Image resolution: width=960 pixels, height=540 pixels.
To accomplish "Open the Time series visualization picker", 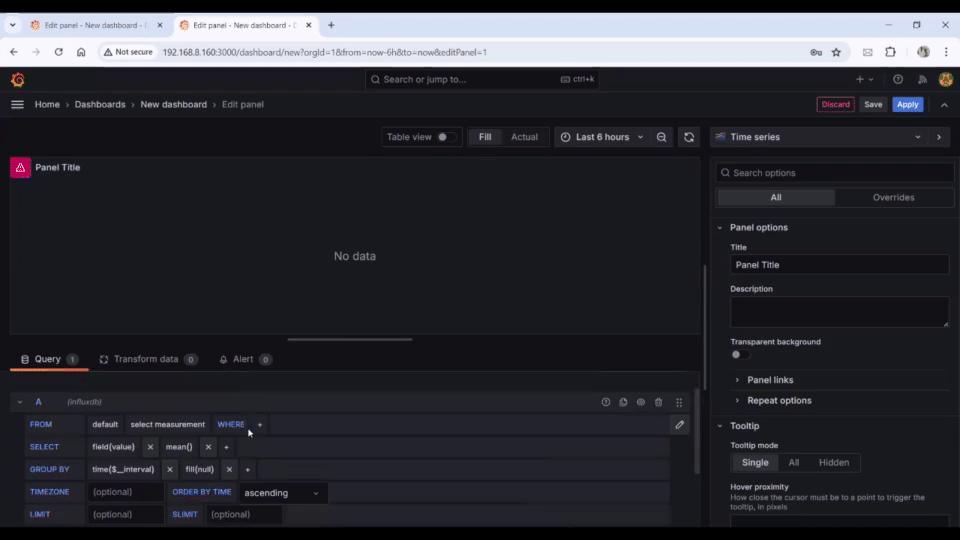I will pos(818,137).
